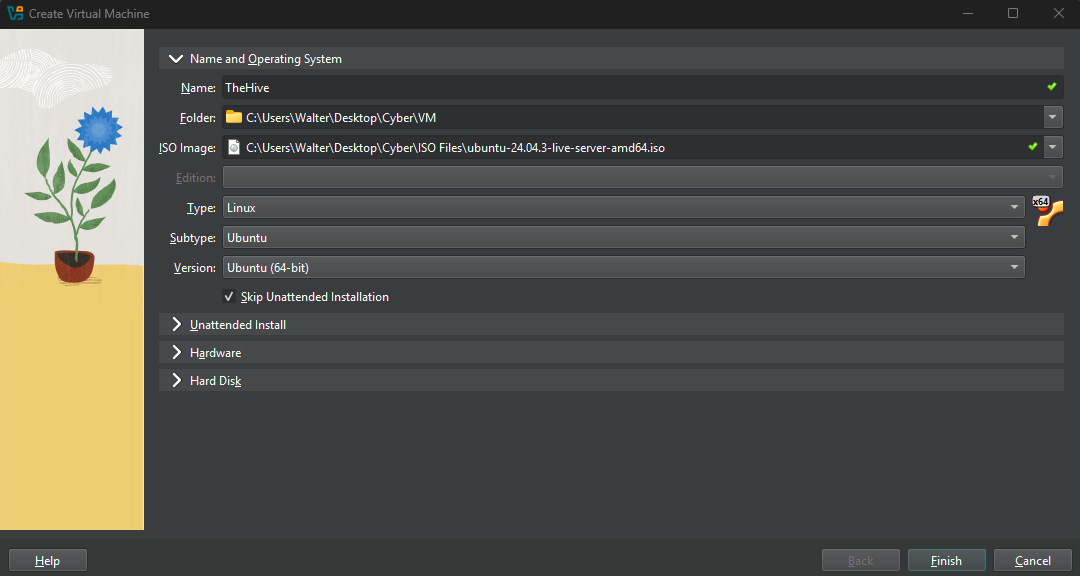
Task: Click the green checkmark beside ISO Image path
Action: [1033, 147]
